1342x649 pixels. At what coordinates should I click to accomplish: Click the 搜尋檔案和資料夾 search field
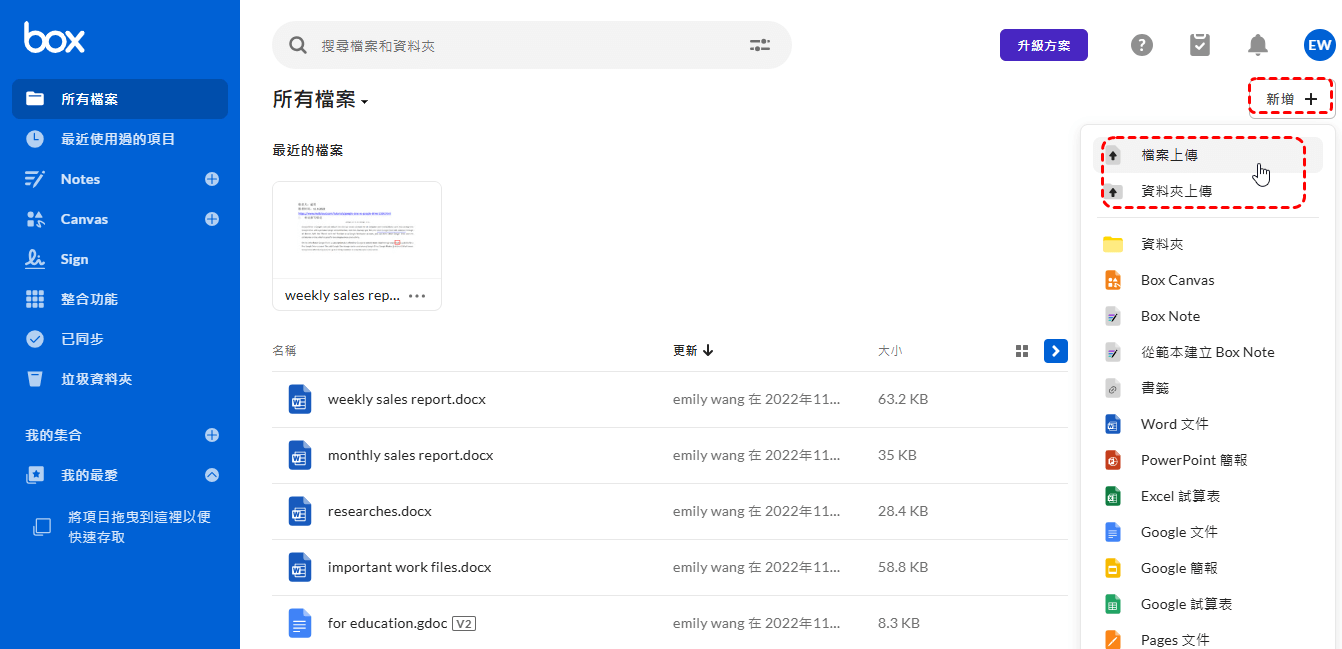532,45
